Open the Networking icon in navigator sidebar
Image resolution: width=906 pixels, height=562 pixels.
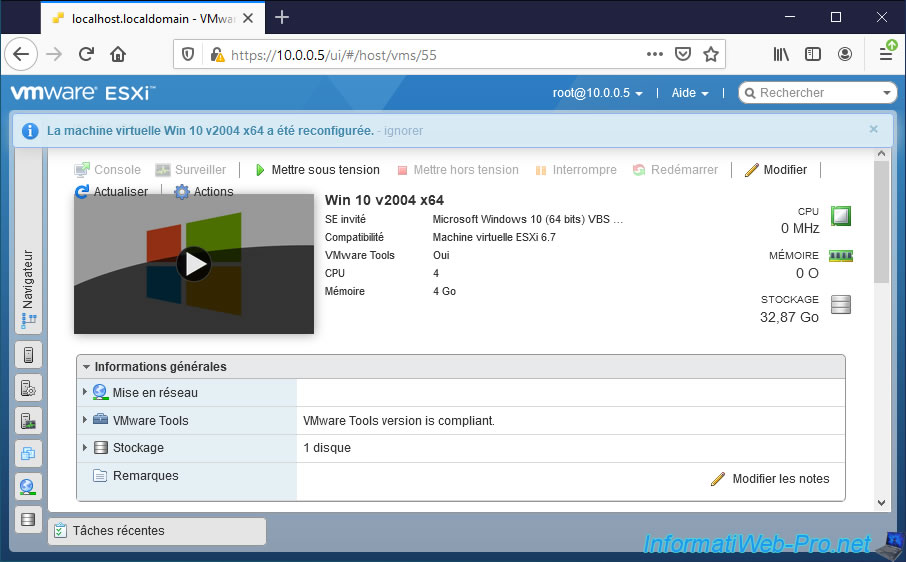pyautogui.click(x=28, y=486)
